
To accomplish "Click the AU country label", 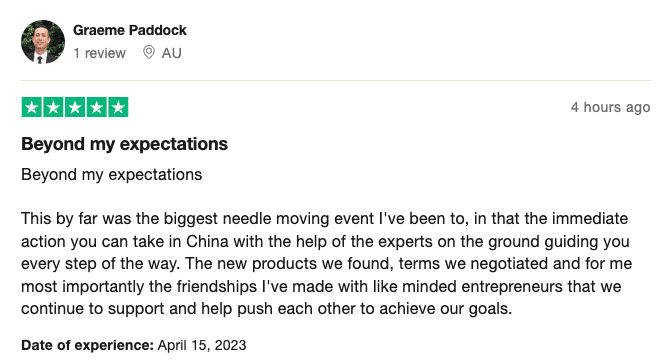I will [x=172, y=53].
